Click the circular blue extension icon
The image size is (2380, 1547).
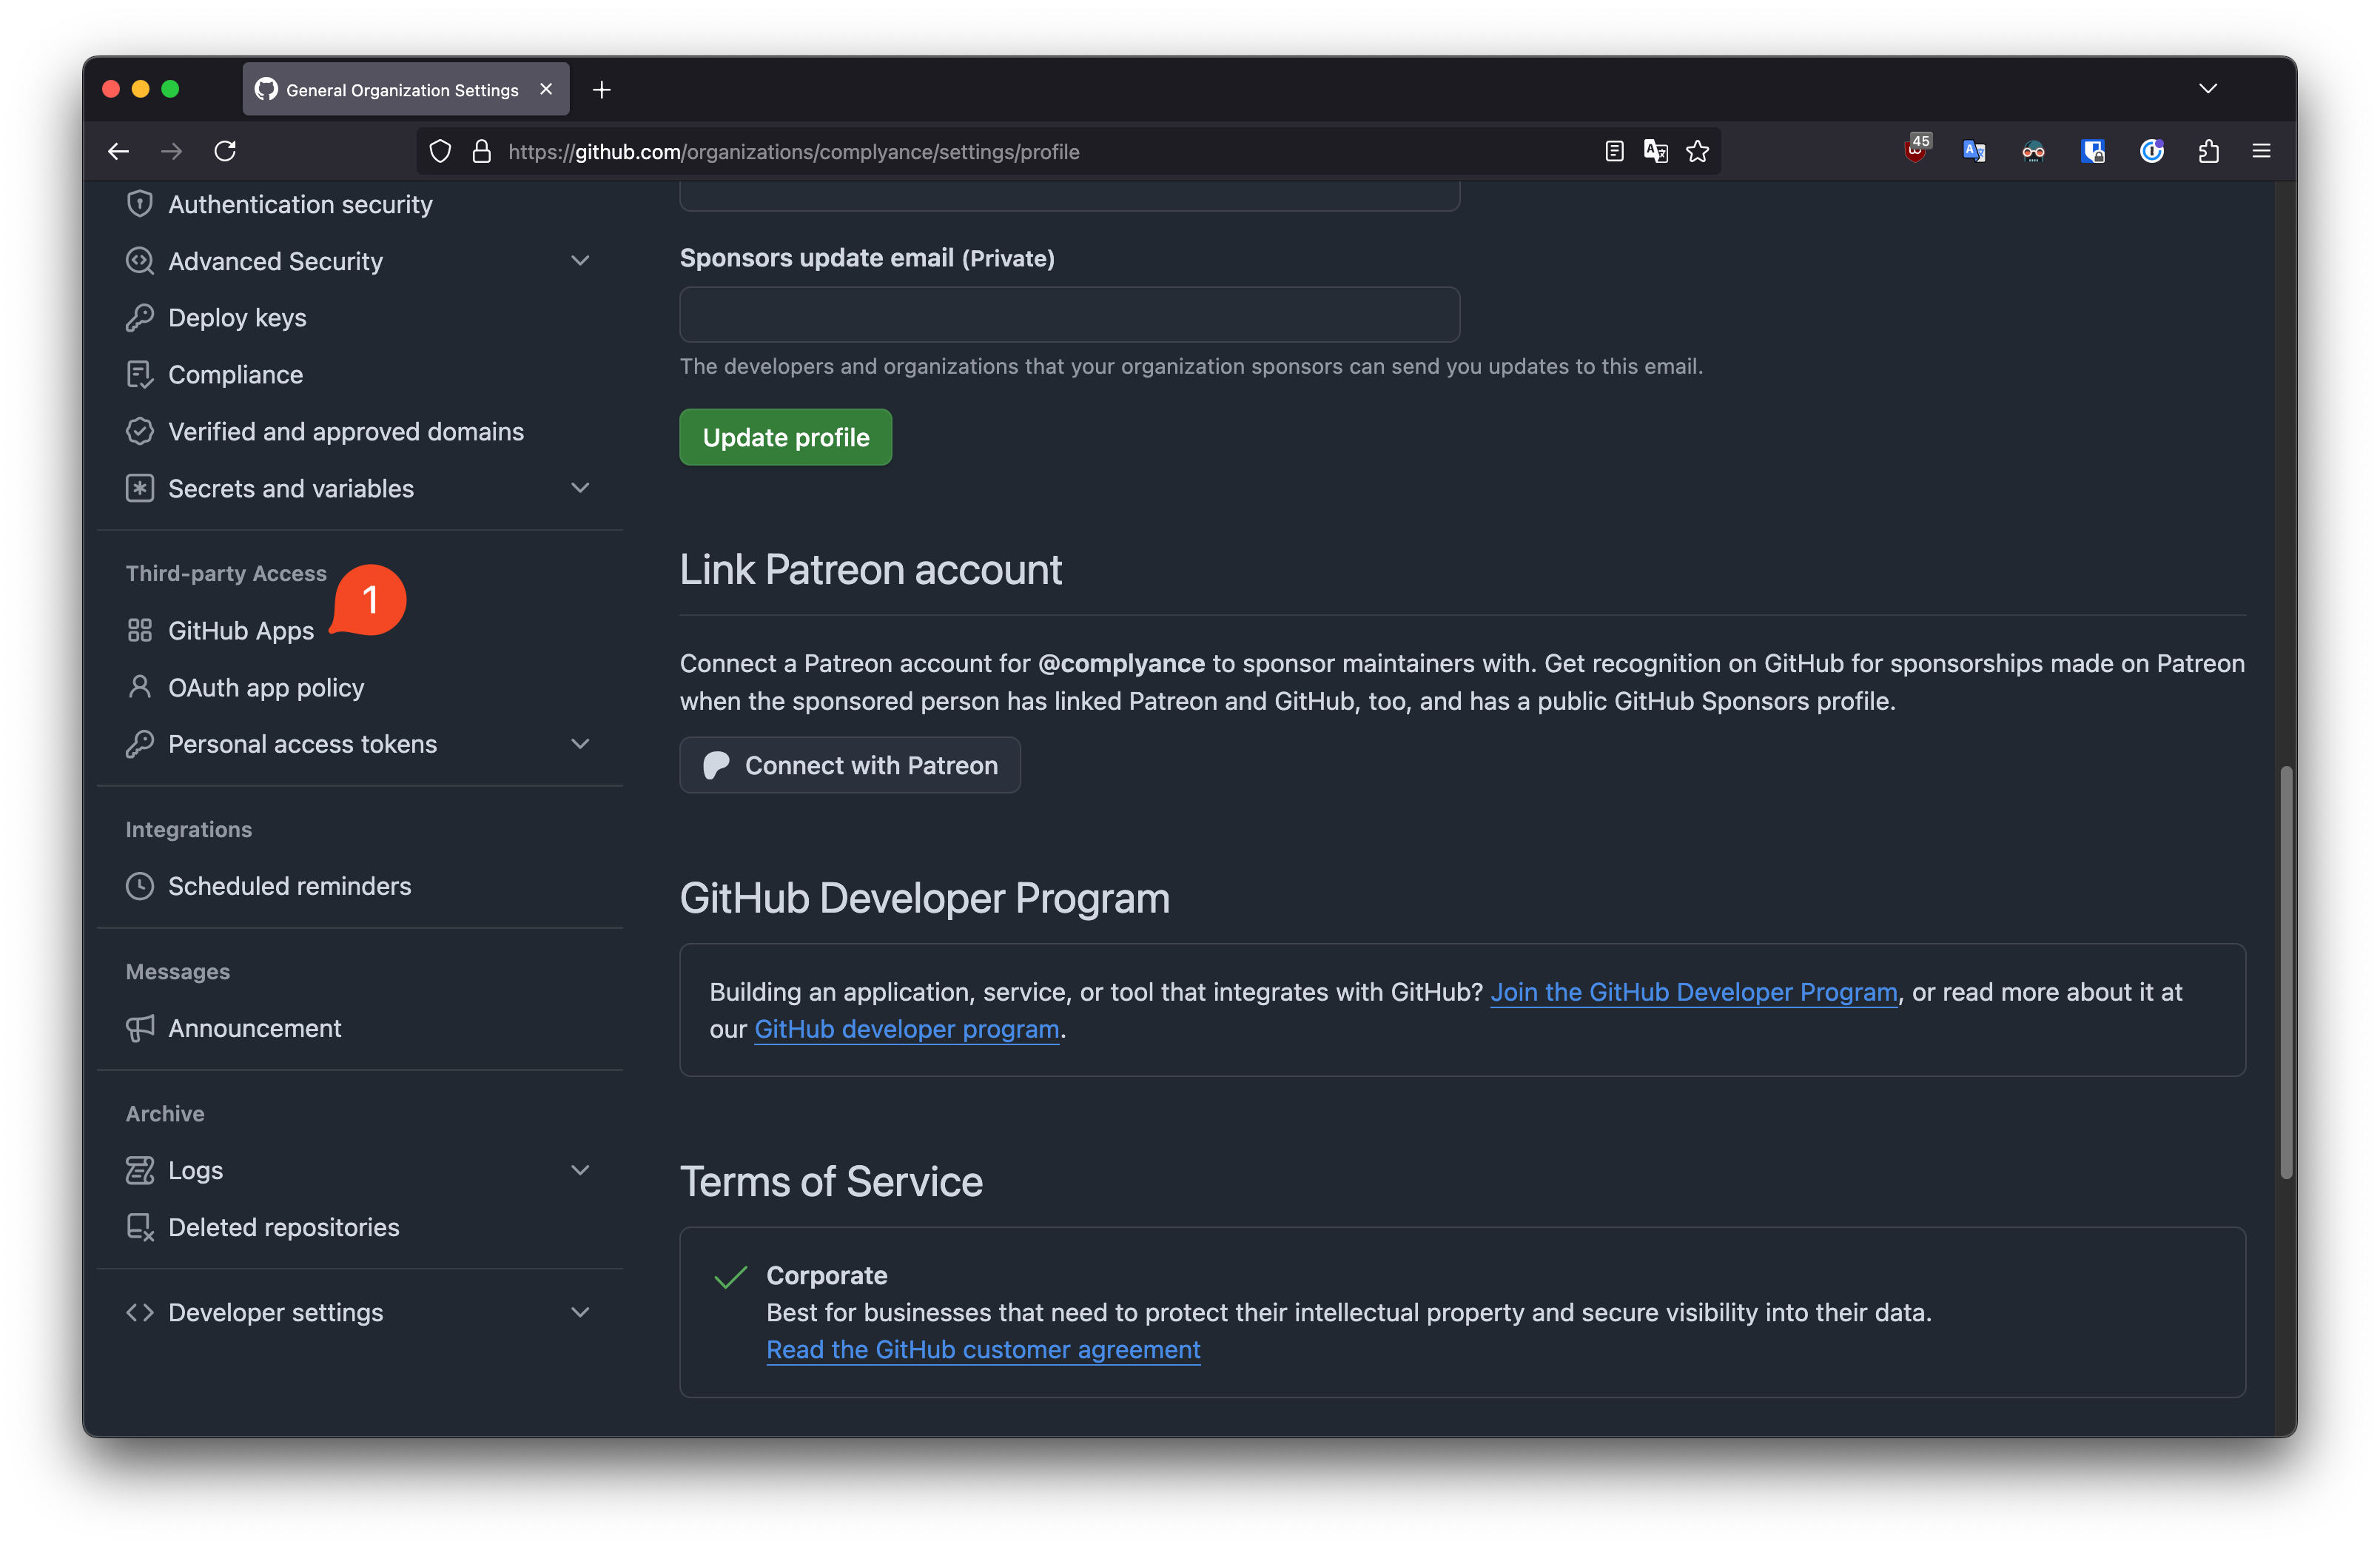coord(2152,151)
